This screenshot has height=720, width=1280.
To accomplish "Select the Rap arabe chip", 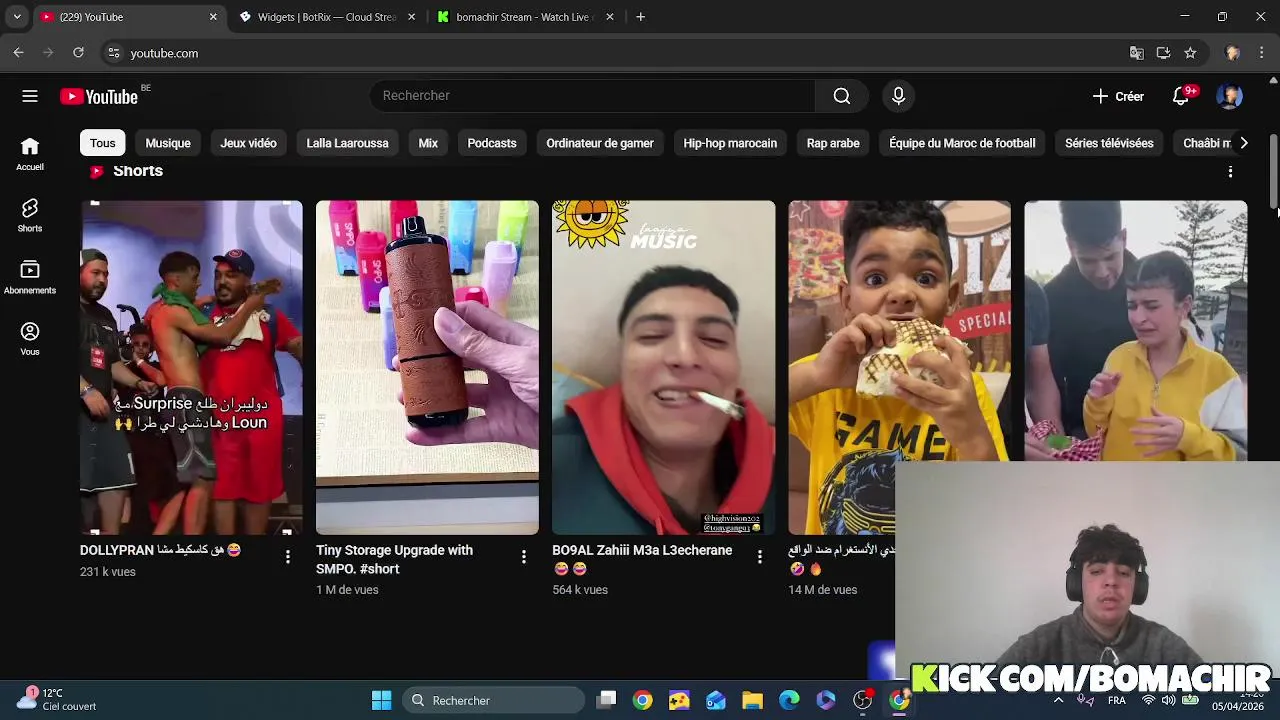I will [x=833, y=143].
